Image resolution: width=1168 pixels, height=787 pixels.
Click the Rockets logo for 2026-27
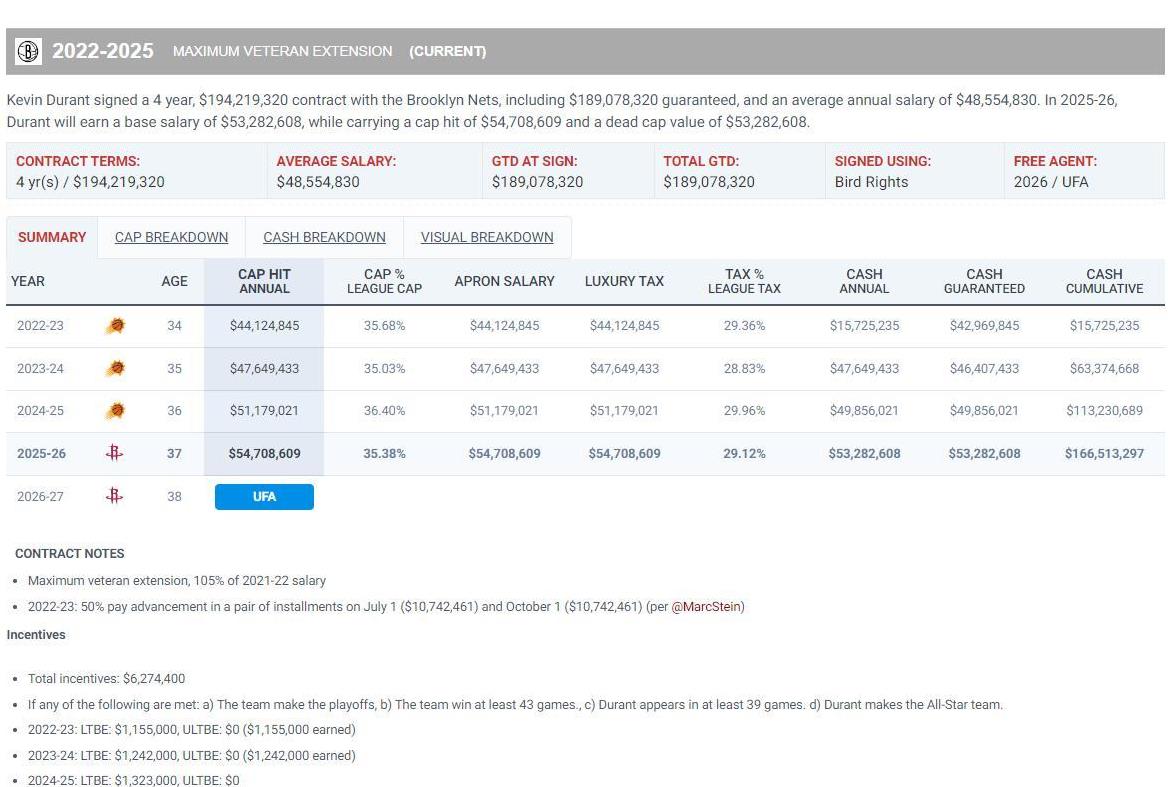tap(114, 496)
